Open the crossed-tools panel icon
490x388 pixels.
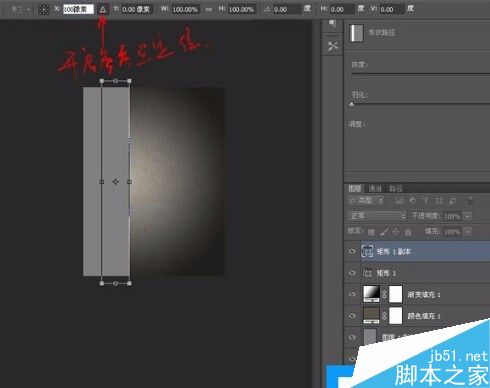point(333,46)
